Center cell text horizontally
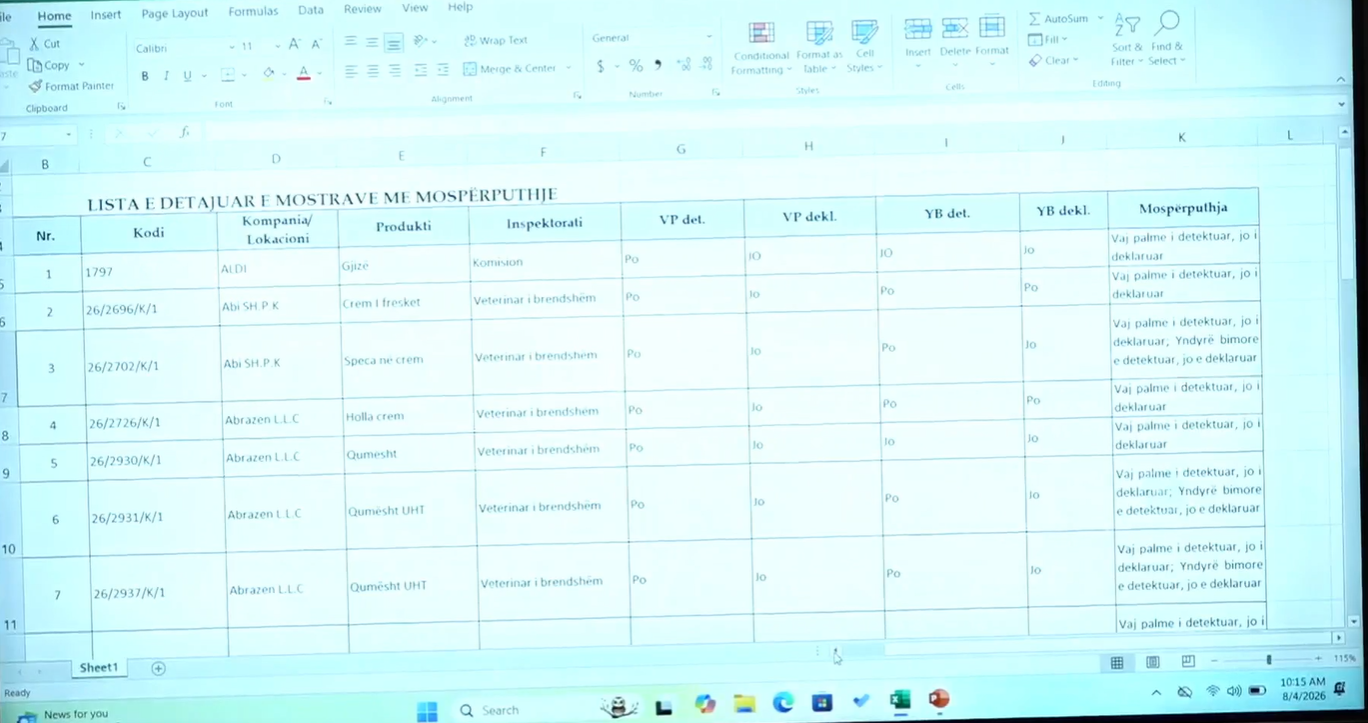Screen dimensions: 1368x723 click(373, 71)
